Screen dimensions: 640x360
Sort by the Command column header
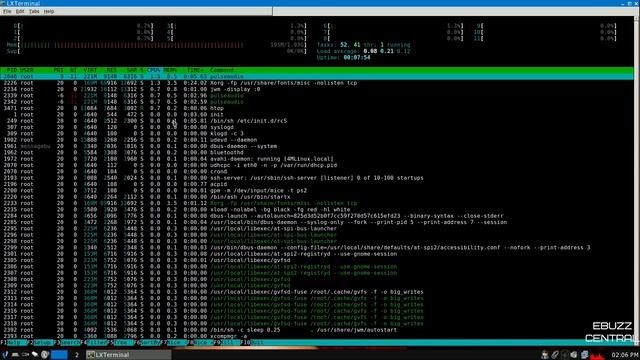click(x=222, y=70)
